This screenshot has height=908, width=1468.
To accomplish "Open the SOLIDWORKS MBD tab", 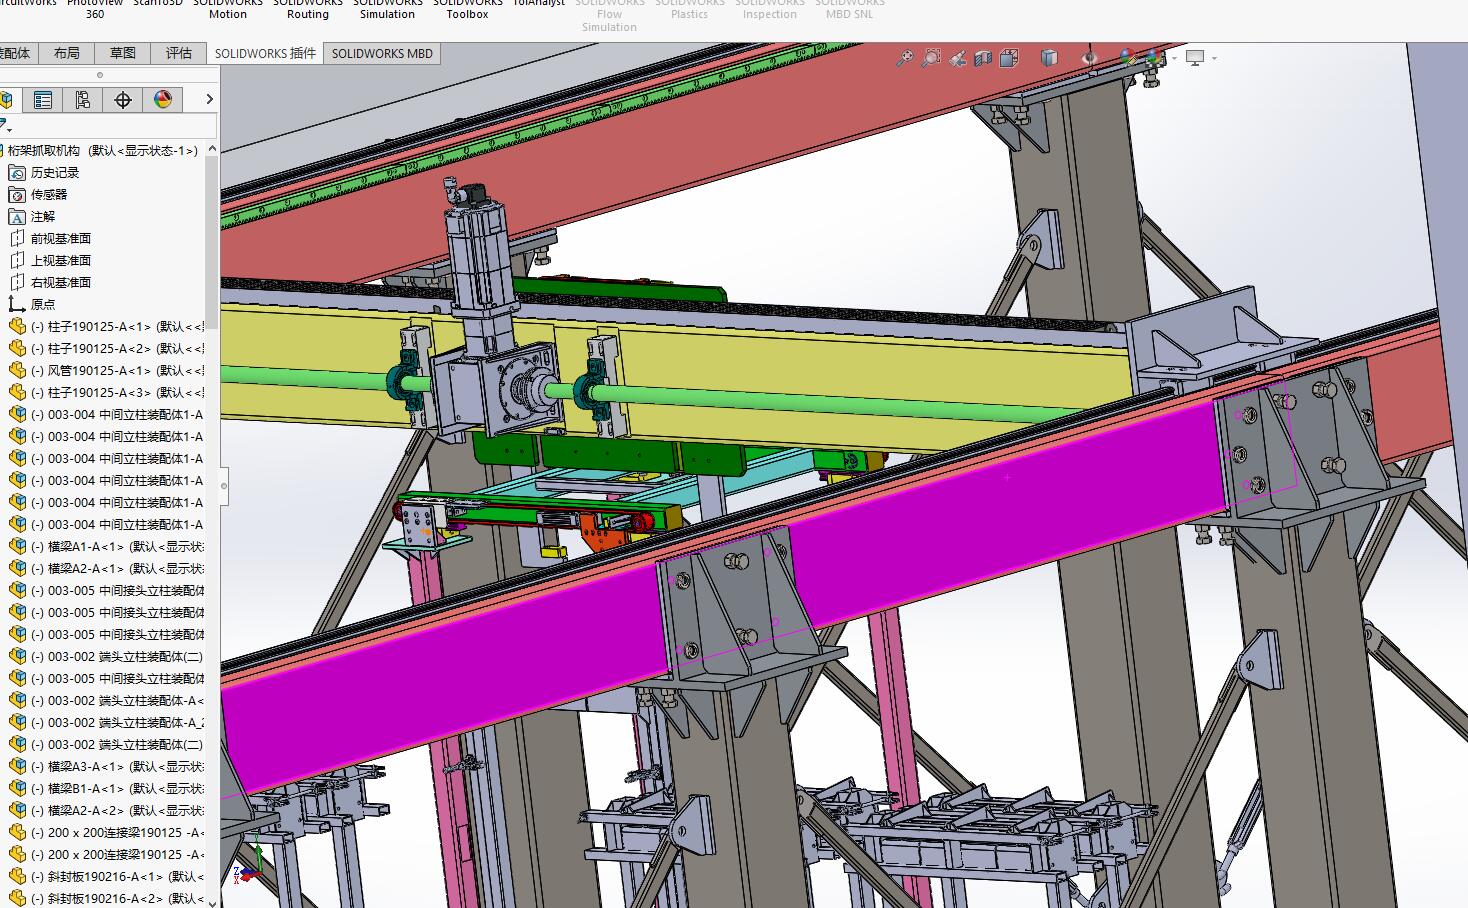I will click(x=382, y=54).
